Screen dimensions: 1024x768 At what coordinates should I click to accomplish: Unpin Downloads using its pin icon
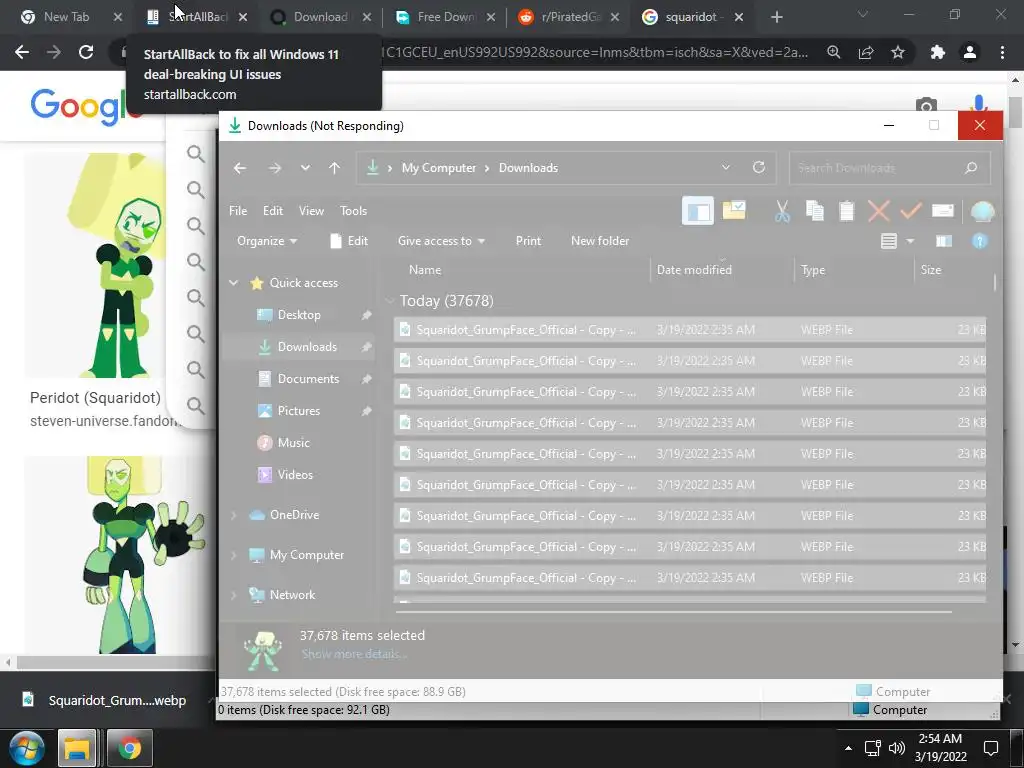(366, 347)
